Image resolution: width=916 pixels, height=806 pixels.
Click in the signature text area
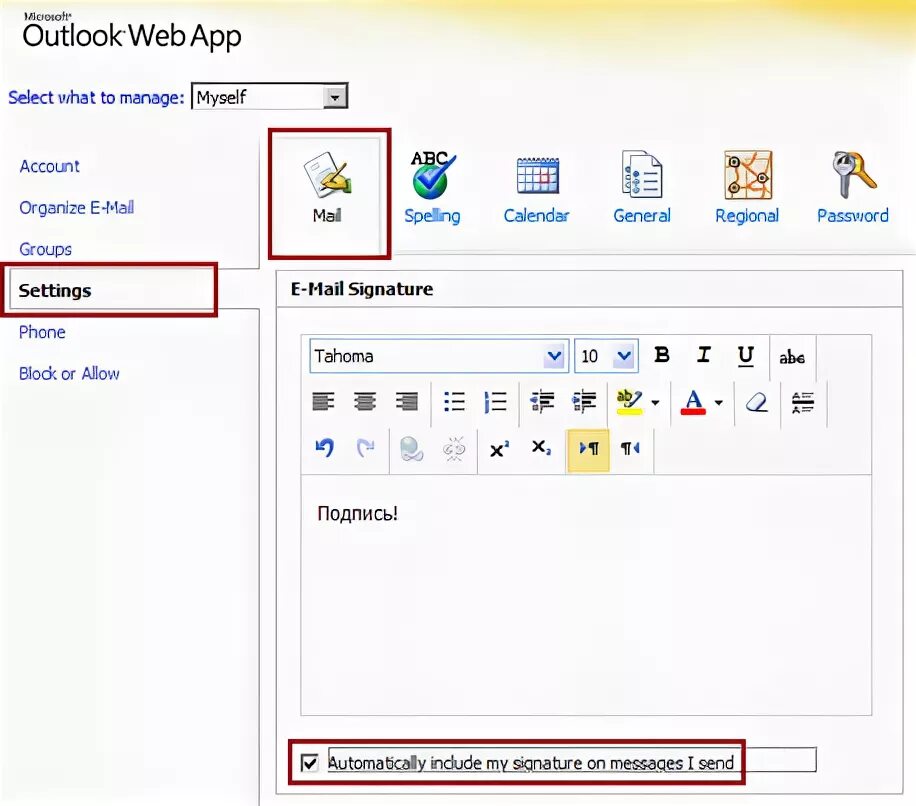(x=586, y=595)
